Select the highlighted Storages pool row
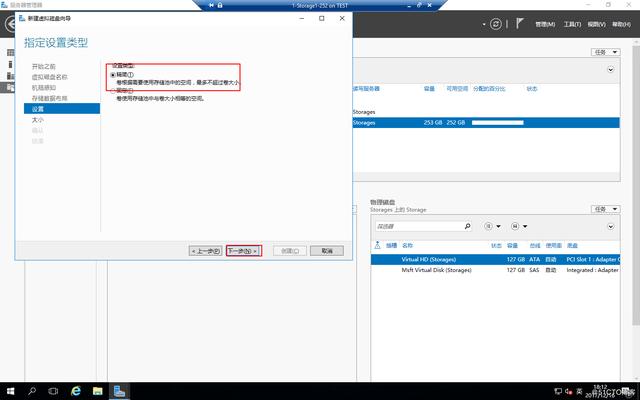640x400 pixels. [486, 122]
